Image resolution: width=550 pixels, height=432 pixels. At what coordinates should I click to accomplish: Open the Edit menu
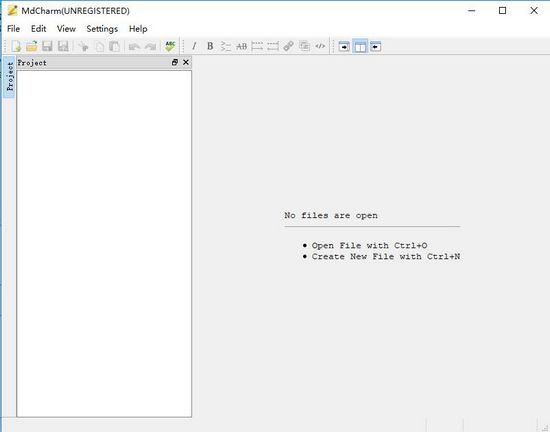(x=39, y=29)
